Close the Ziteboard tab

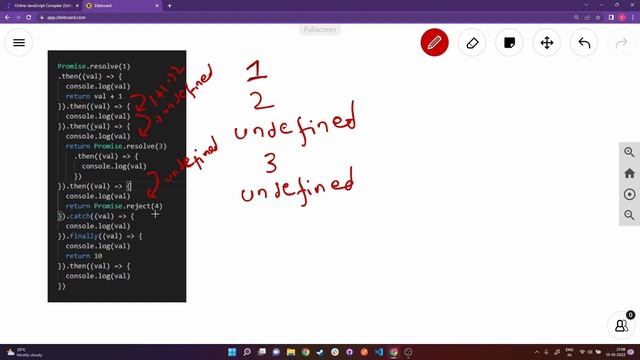coord(157,6)
